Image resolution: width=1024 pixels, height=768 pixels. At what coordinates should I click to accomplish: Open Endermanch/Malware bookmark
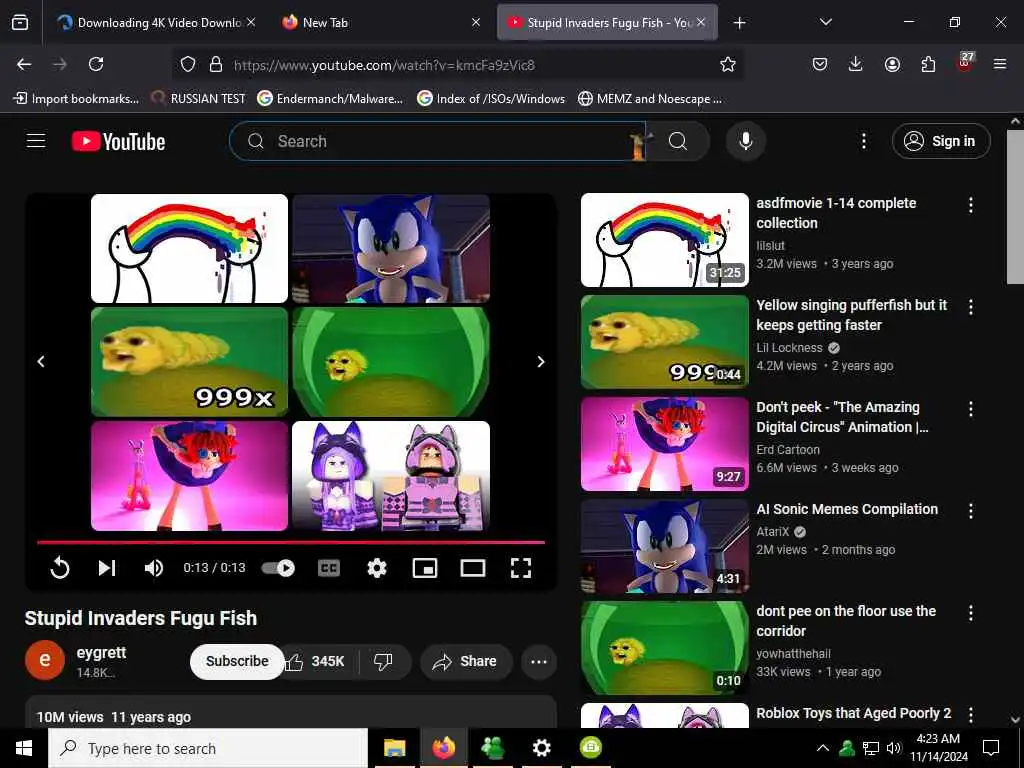[x=330, y=99]
